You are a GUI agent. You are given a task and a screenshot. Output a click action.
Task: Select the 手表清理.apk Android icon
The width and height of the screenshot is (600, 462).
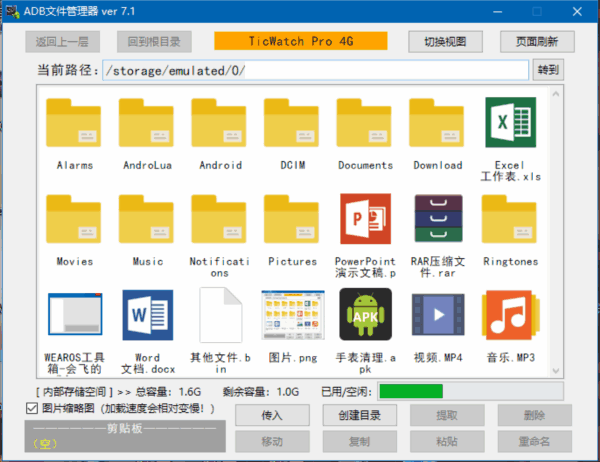[365, 315]
